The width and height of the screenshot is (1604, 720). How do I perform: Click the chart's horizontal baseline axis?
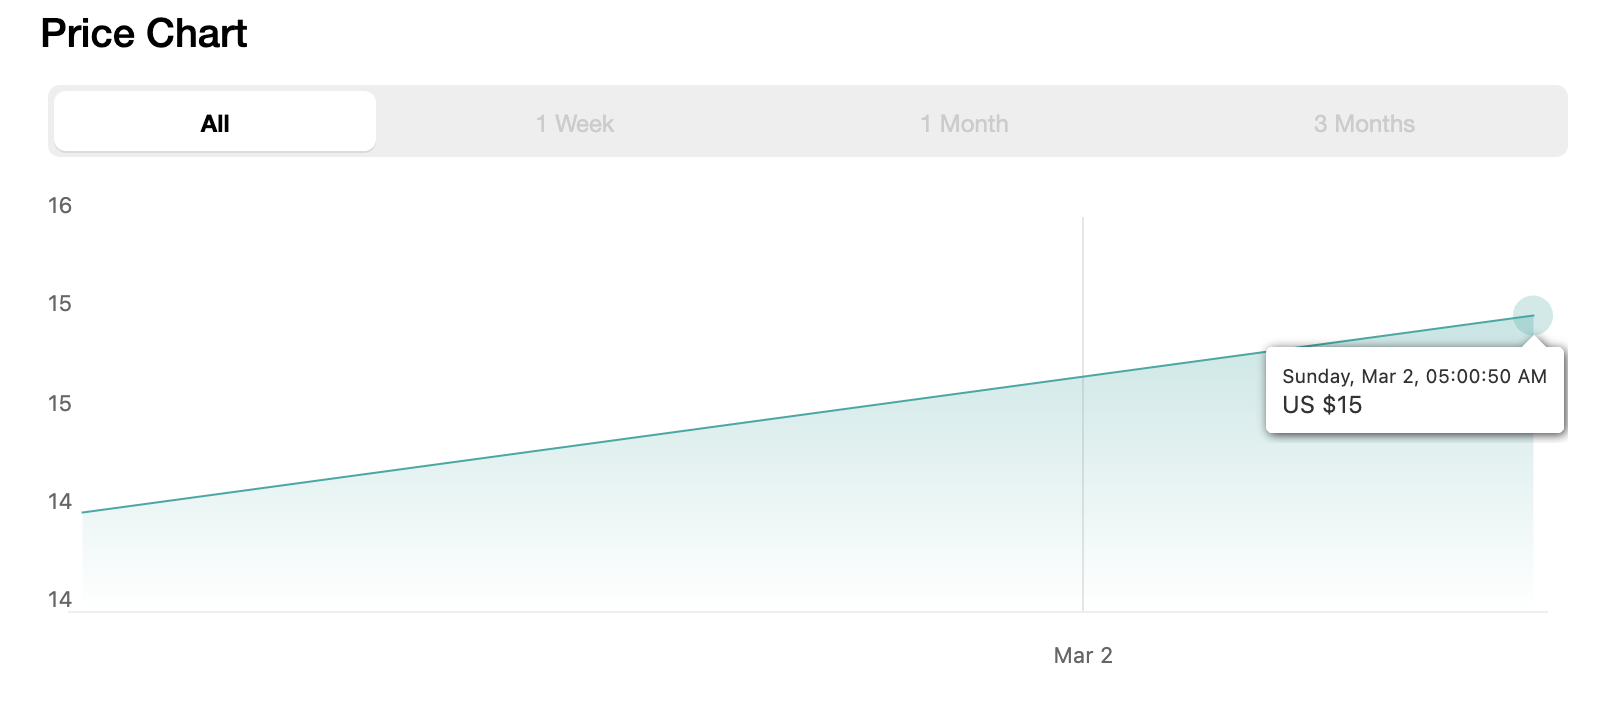pyautogui.click(x=800, y=611)
